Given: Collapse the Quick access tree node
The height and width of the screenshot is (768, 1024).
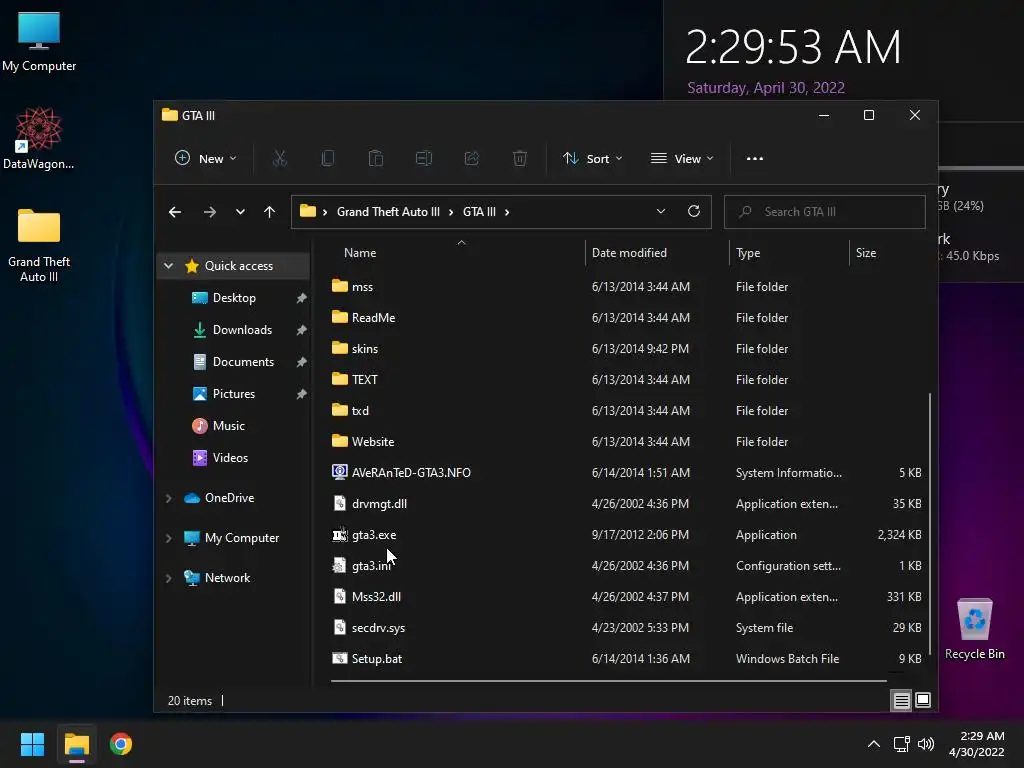Looking at the screenshot, I should coord(168,266).
